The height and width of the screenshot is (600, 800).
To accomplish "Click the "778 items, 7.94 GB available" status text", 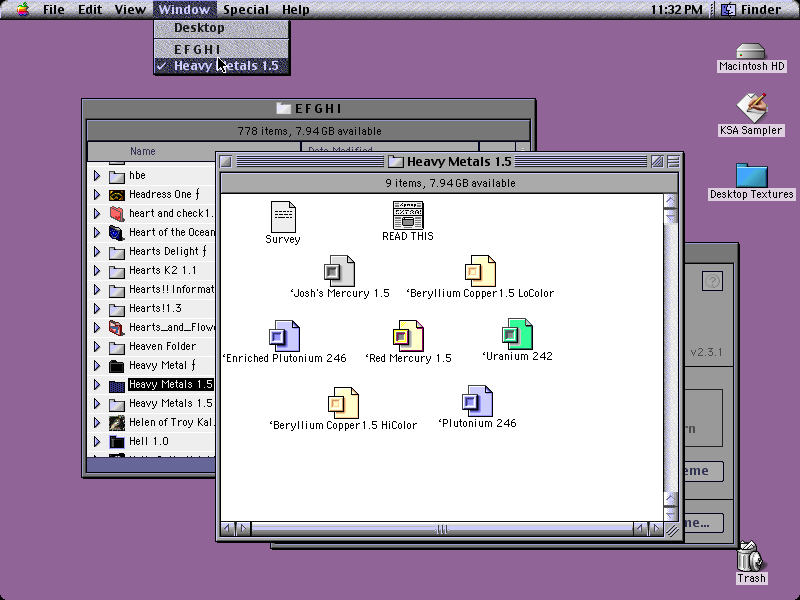I will pyautogui.click(x=309, y=131).
